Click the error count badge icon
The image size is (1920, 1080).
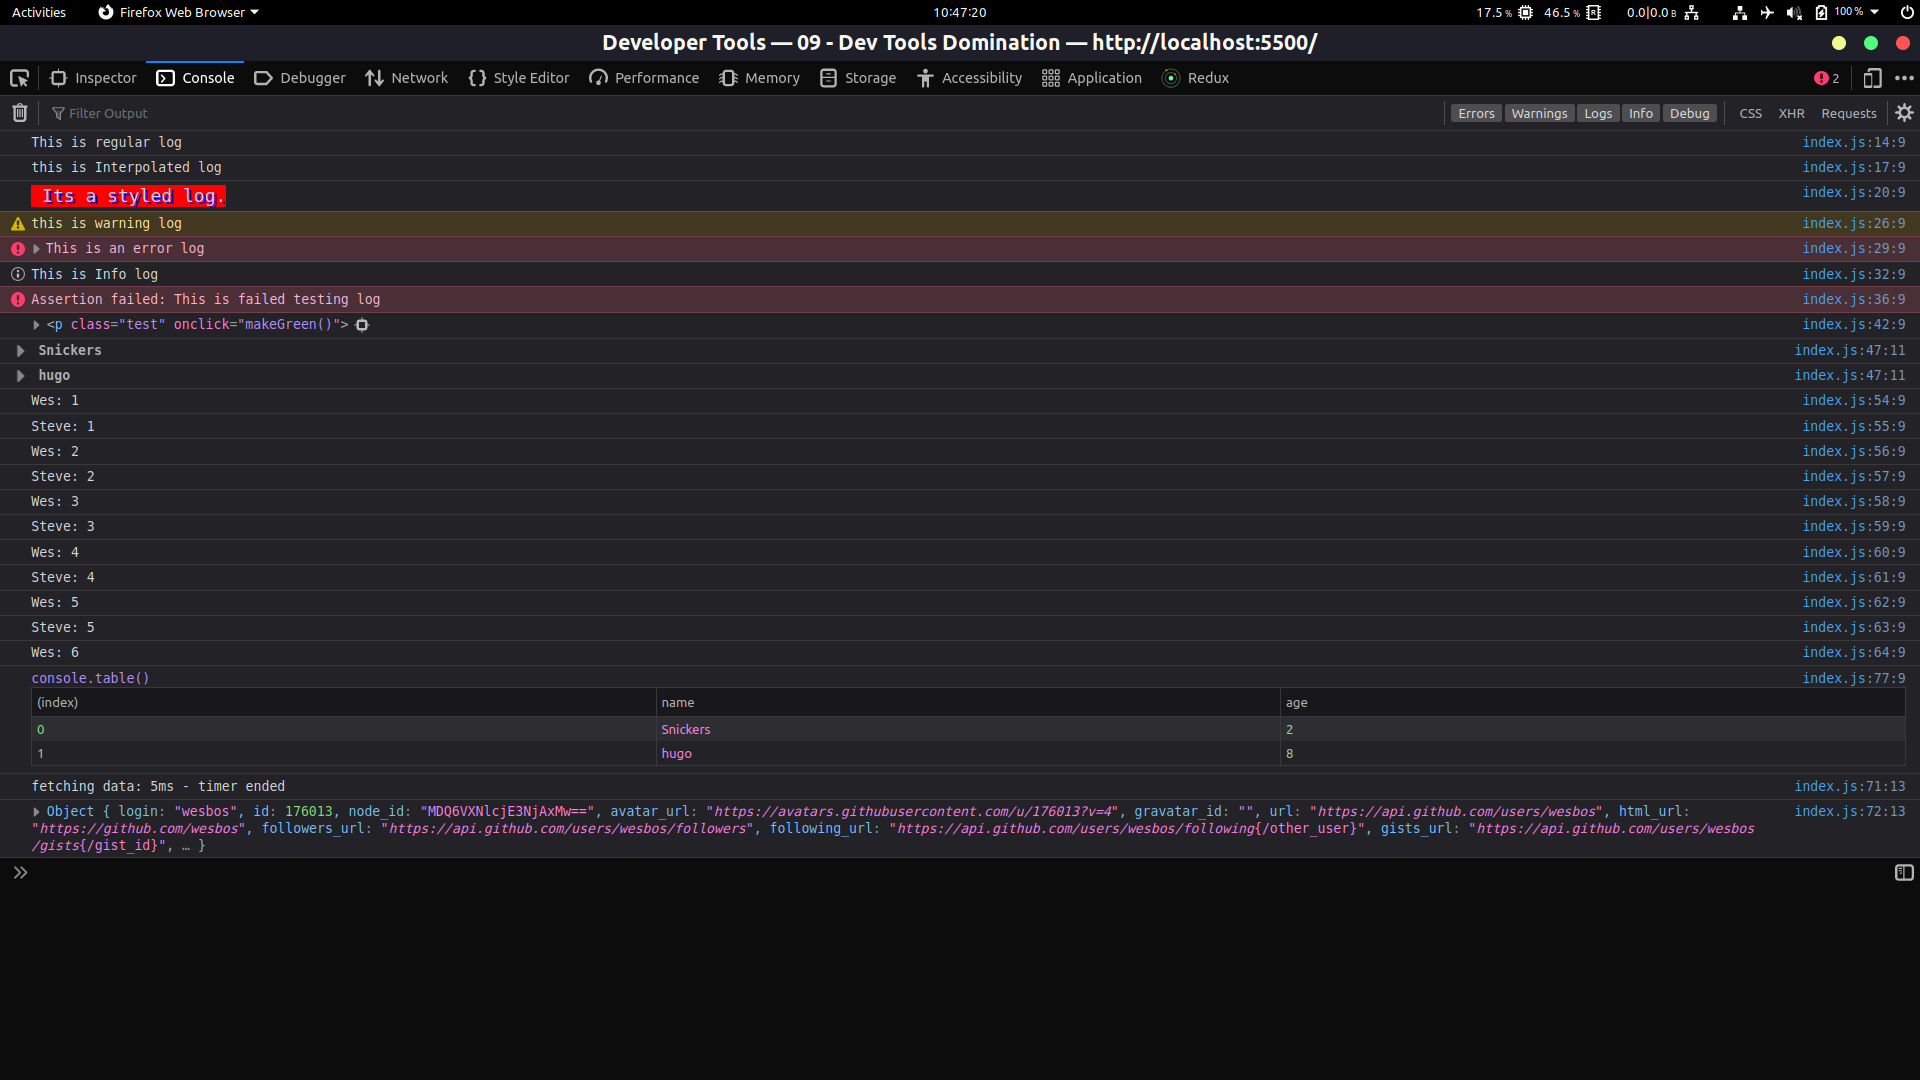coord(1826,78)
